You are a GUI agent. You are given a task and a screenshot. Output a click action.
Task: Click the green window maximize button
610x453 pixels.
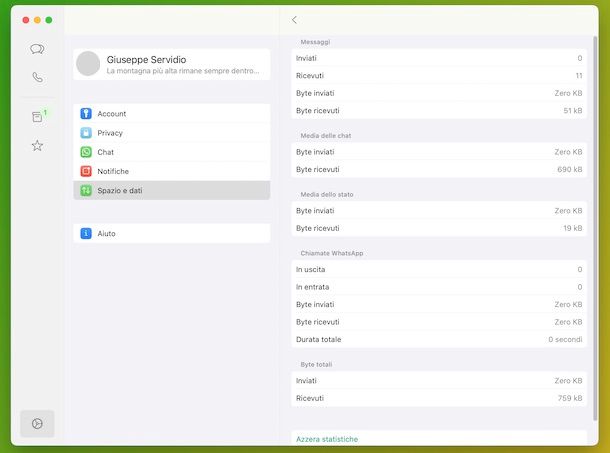[48, 20]
